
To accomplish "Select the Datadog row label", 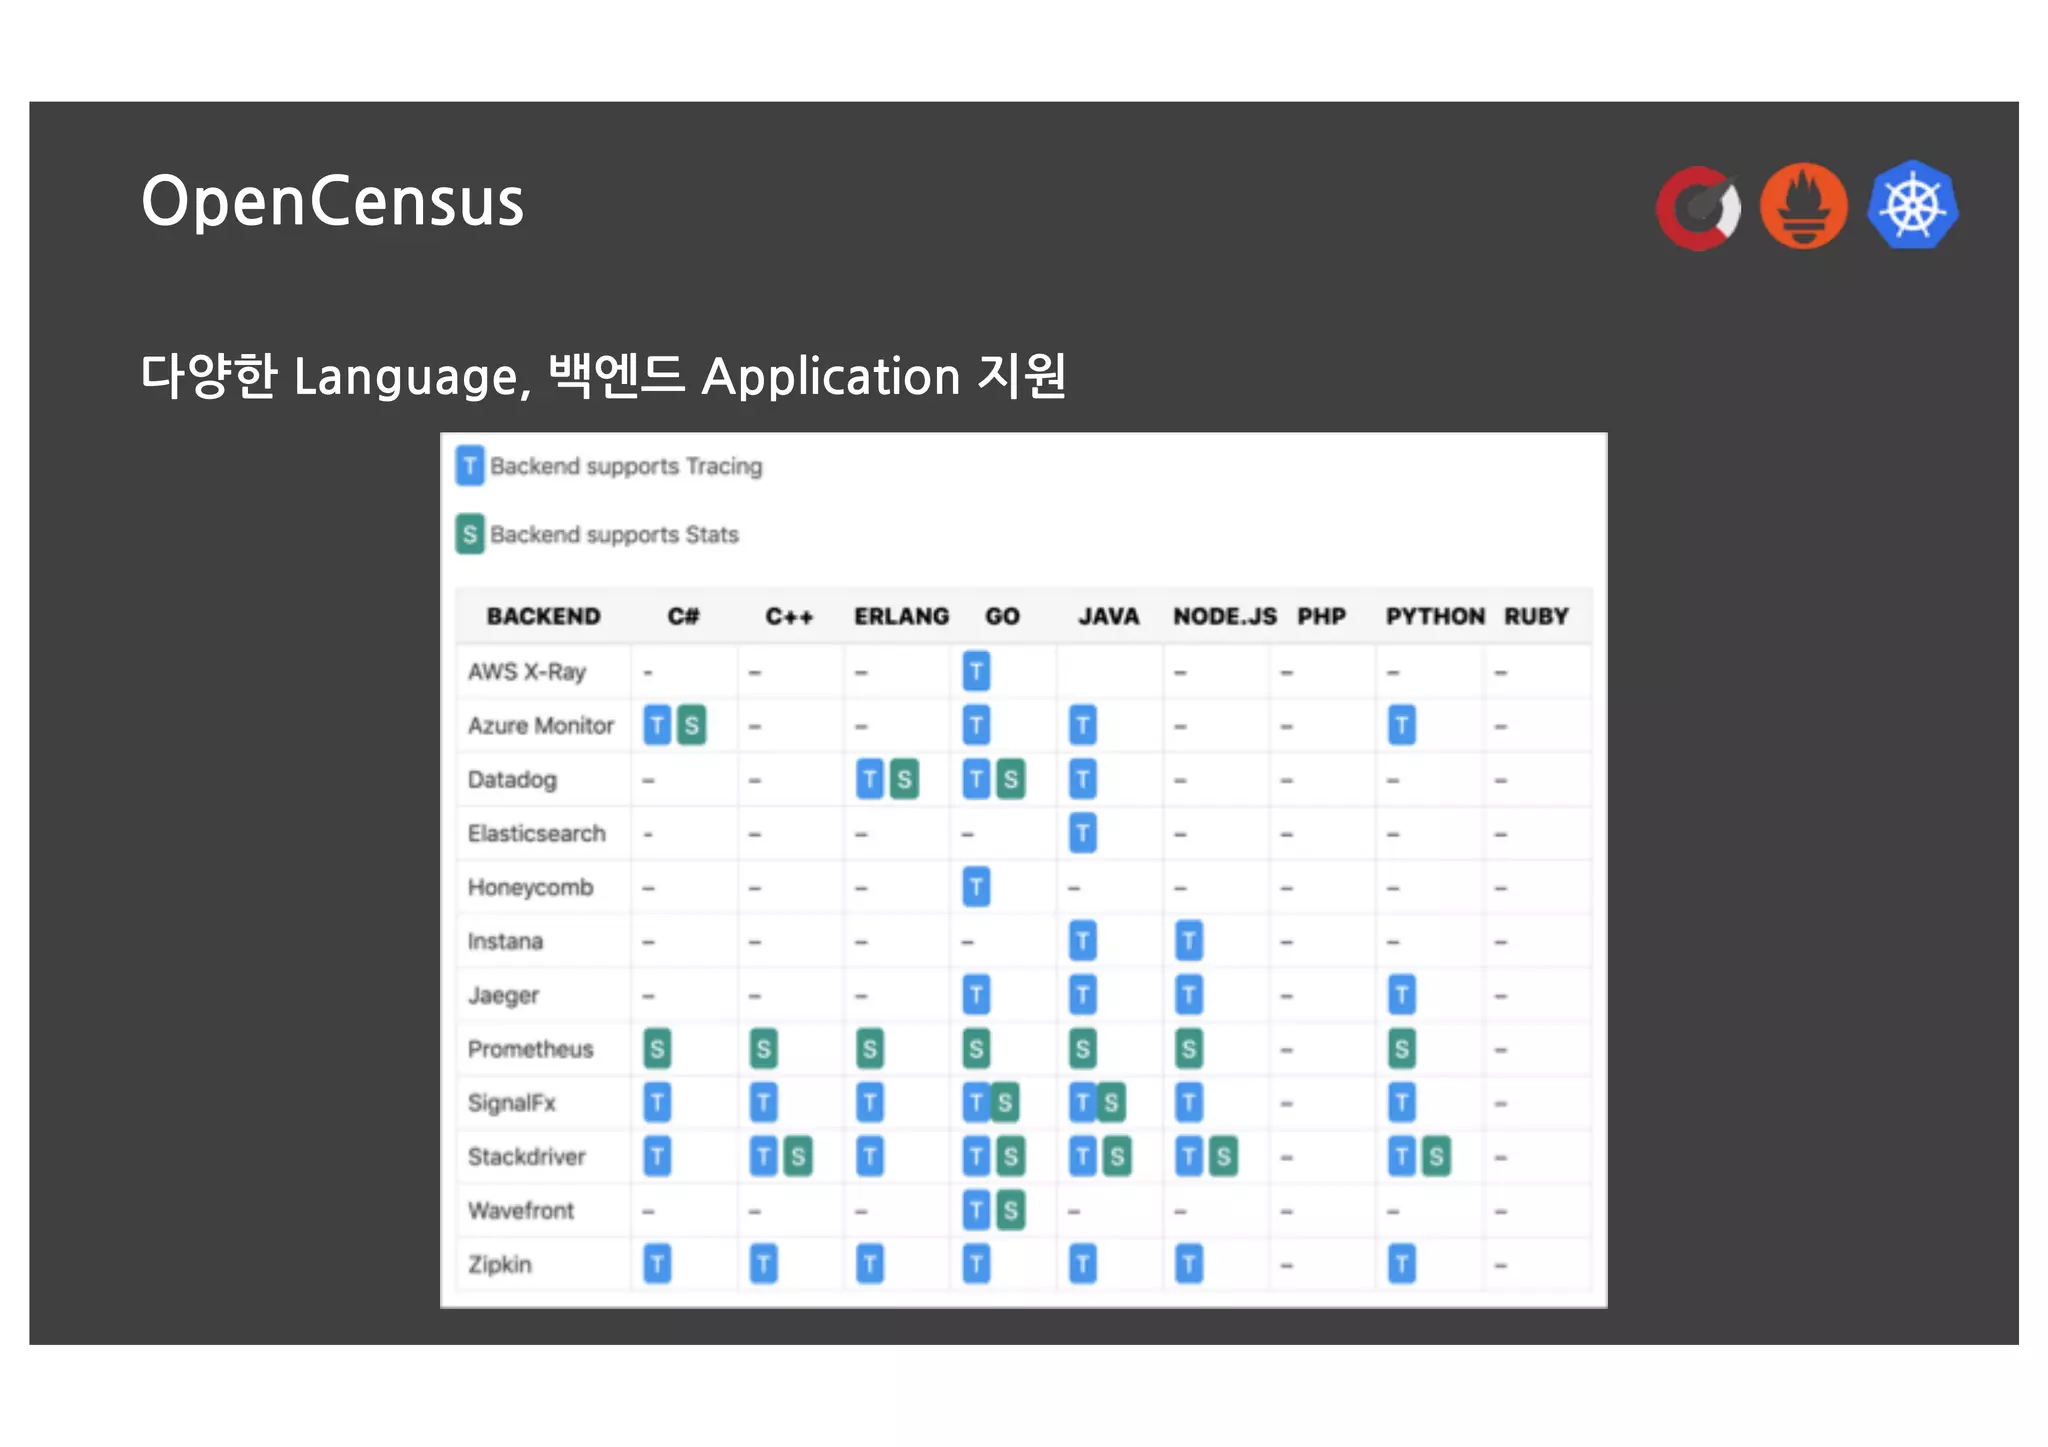I will point(512,780).
